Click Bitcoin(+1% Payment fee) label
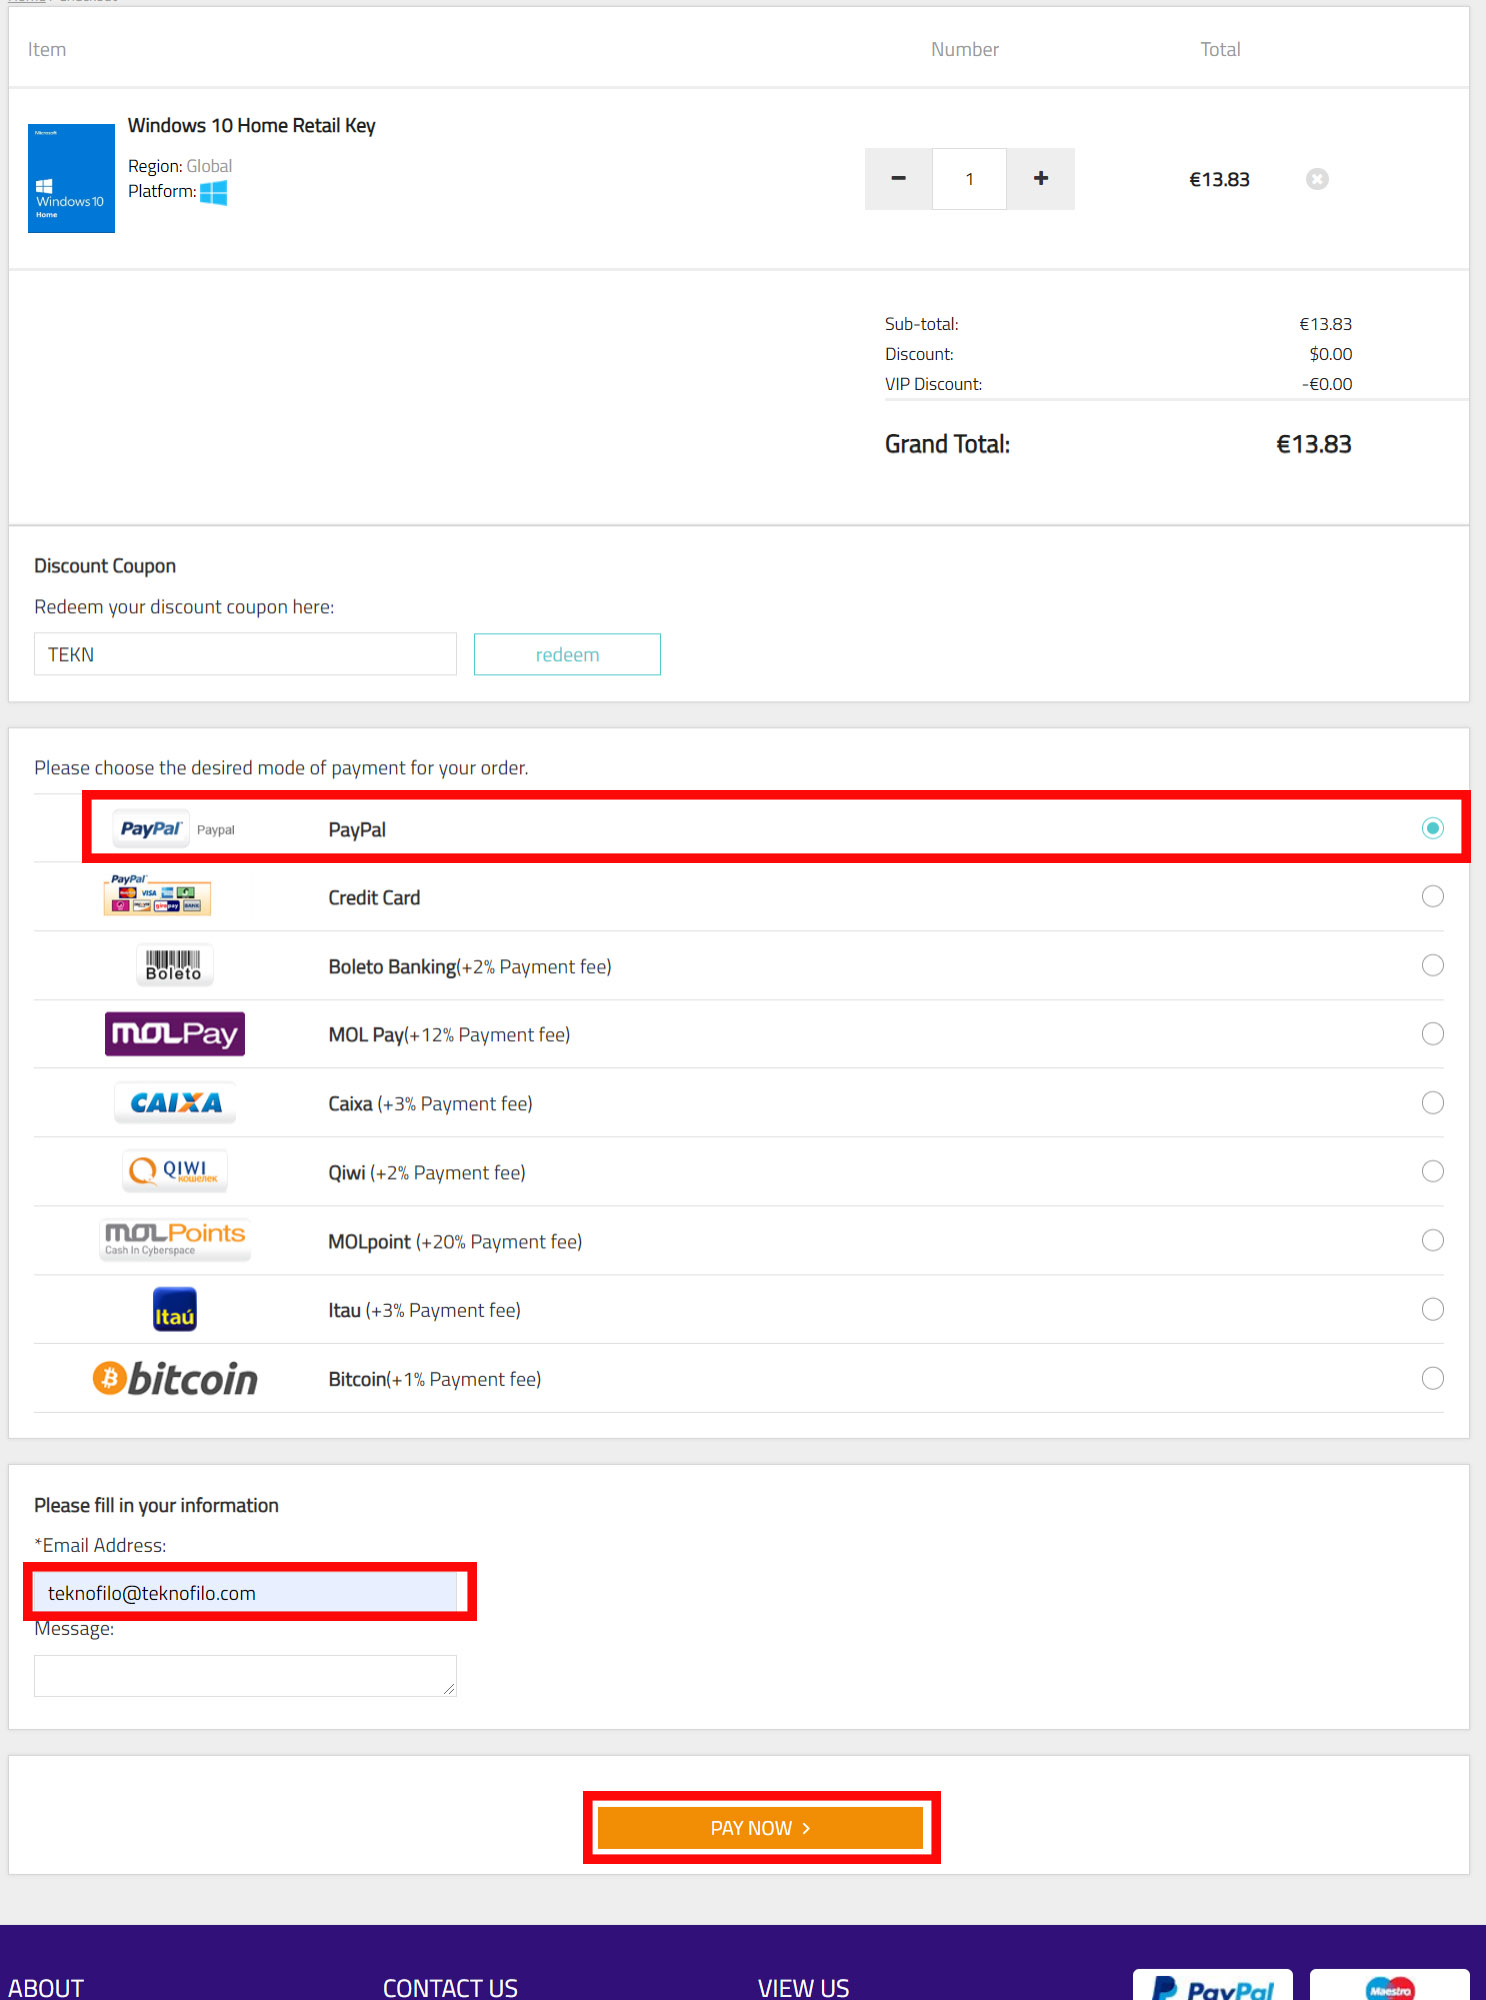The height and width of the screenshot is (2000, 1486). tap(435, 1379)
